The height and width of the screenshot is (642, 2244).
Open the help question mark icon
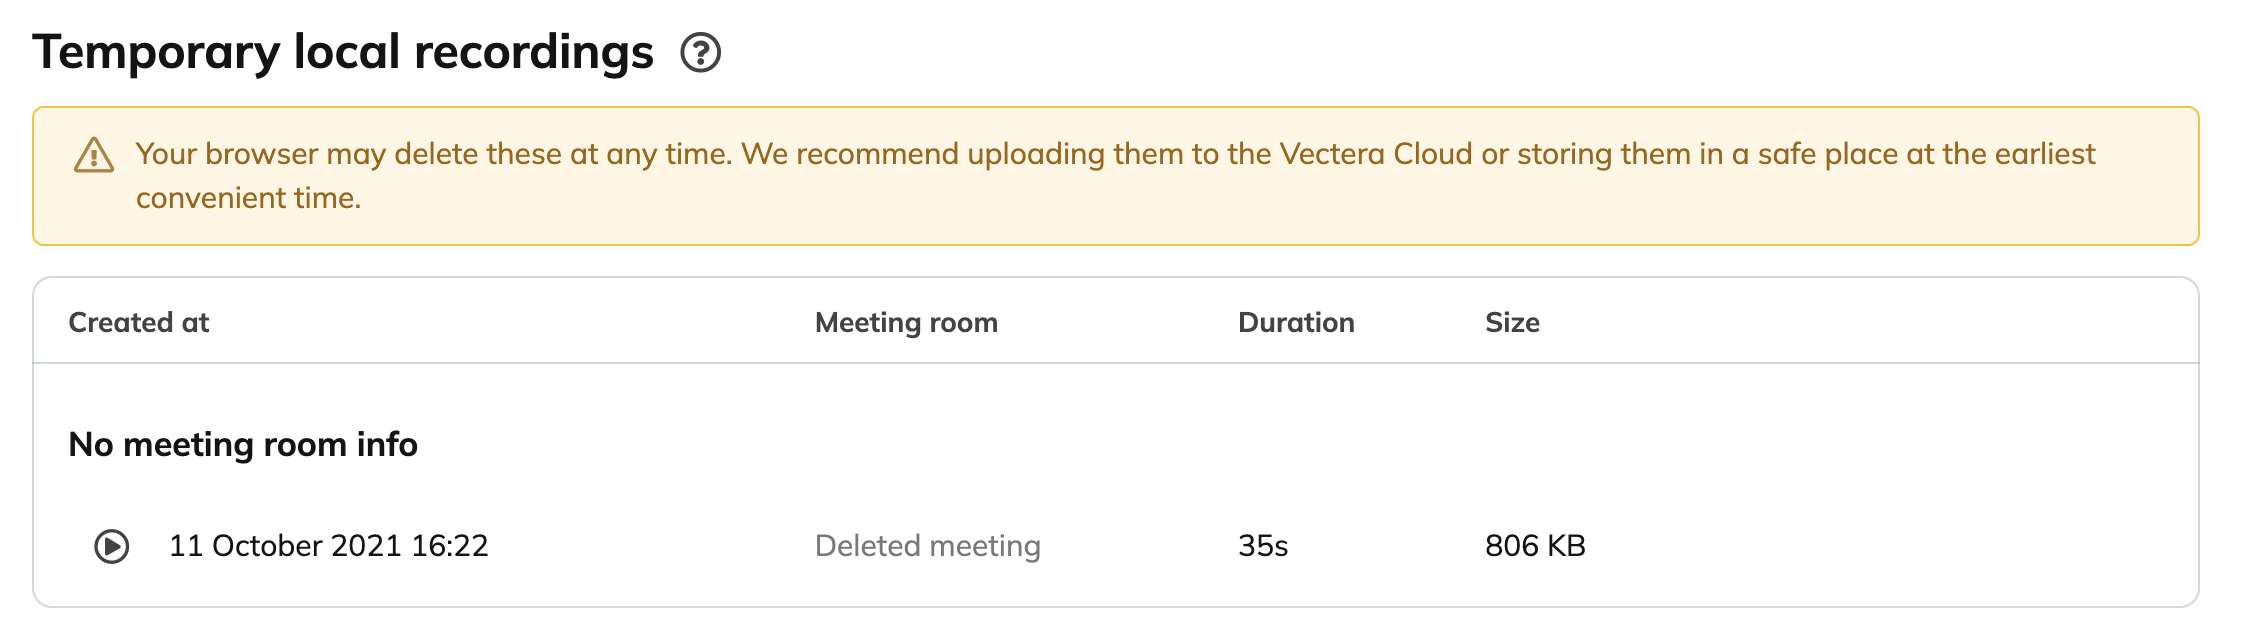700,52
